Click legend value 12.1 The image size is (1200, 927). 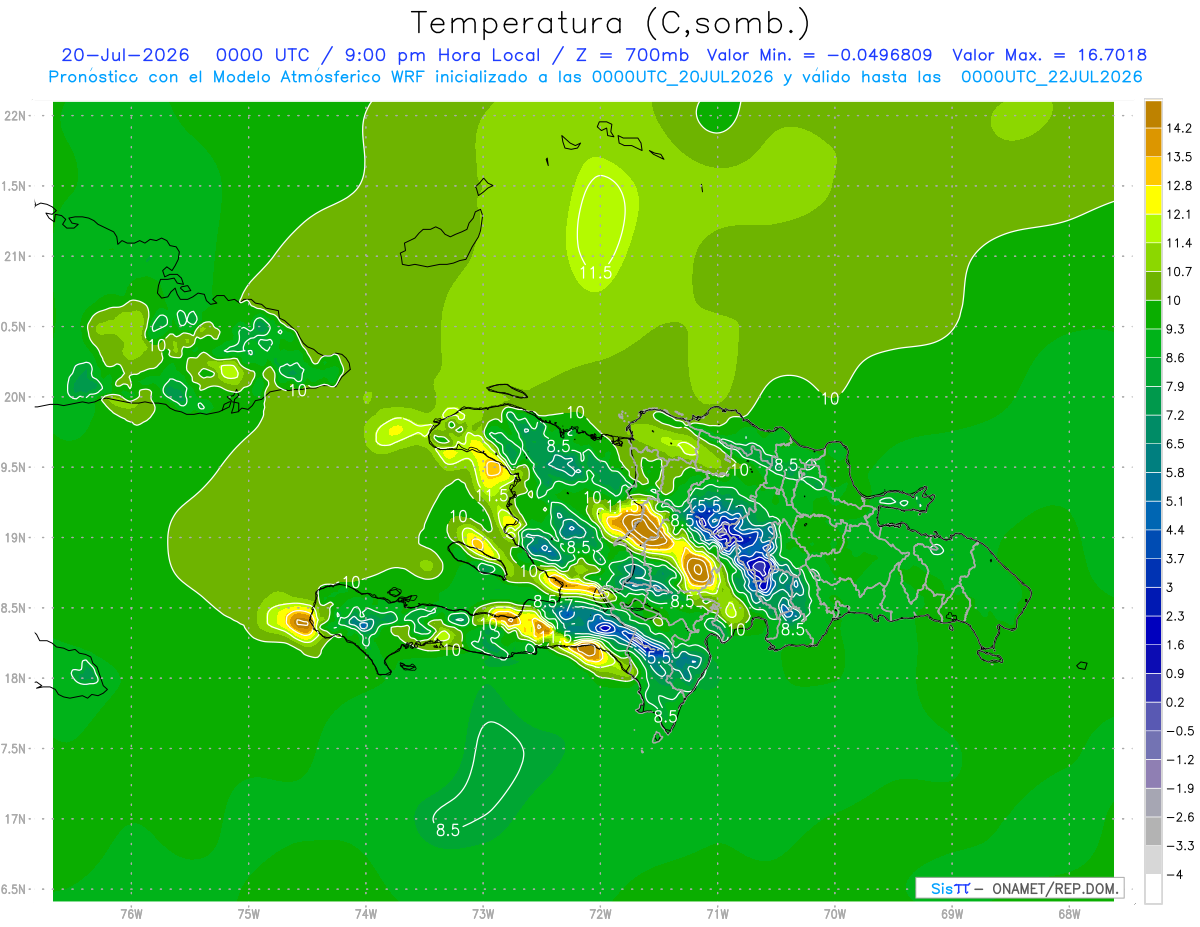pos(1179,215)
